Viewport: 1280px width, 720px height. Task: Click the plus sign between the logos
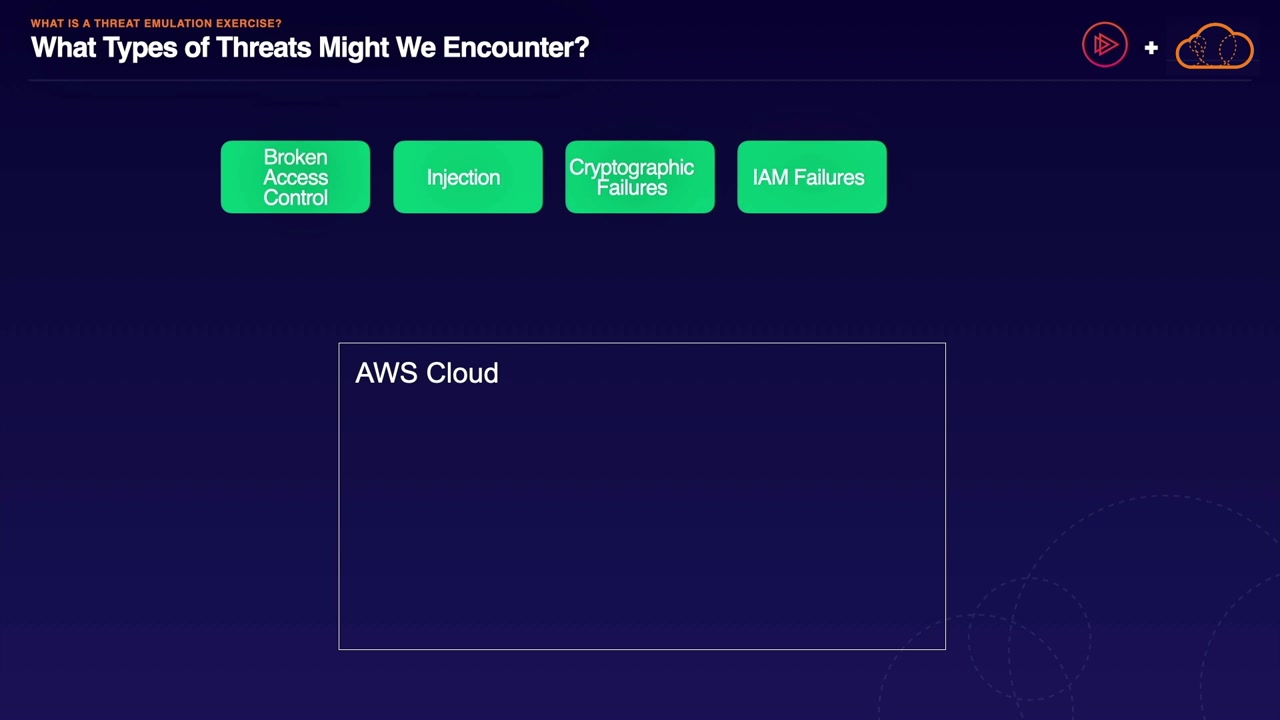click(x=1151, y=47)
